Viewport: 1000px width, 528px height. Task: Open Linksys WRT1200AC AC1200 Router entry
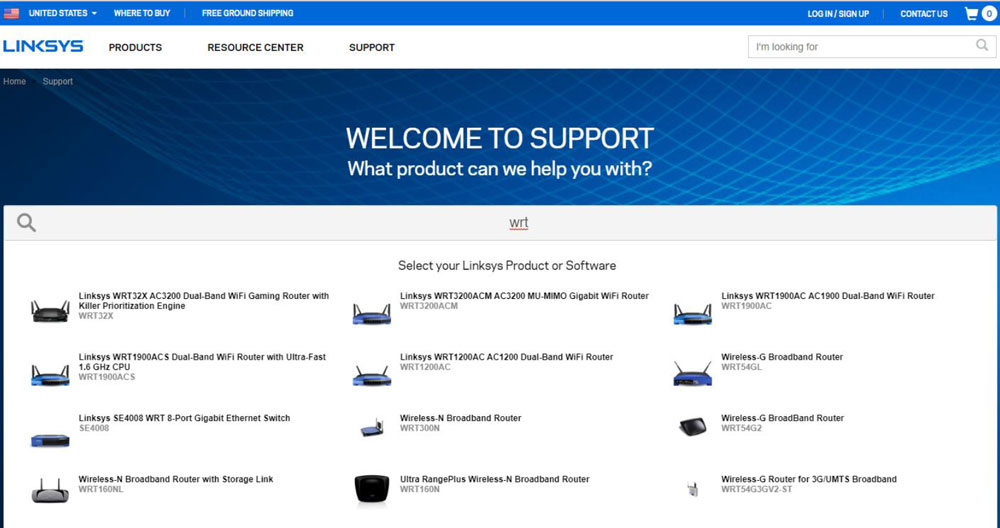(506, 357)
